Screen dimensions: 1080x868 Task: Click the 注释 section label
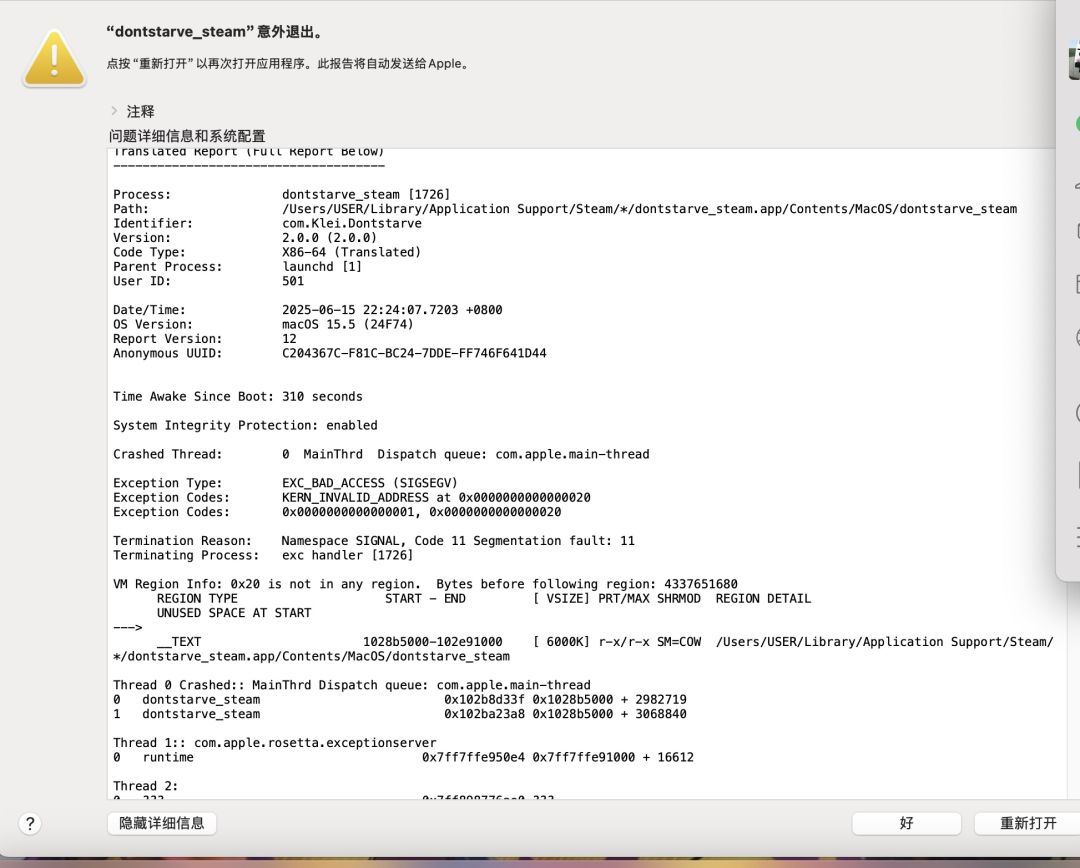click(141, 111)
